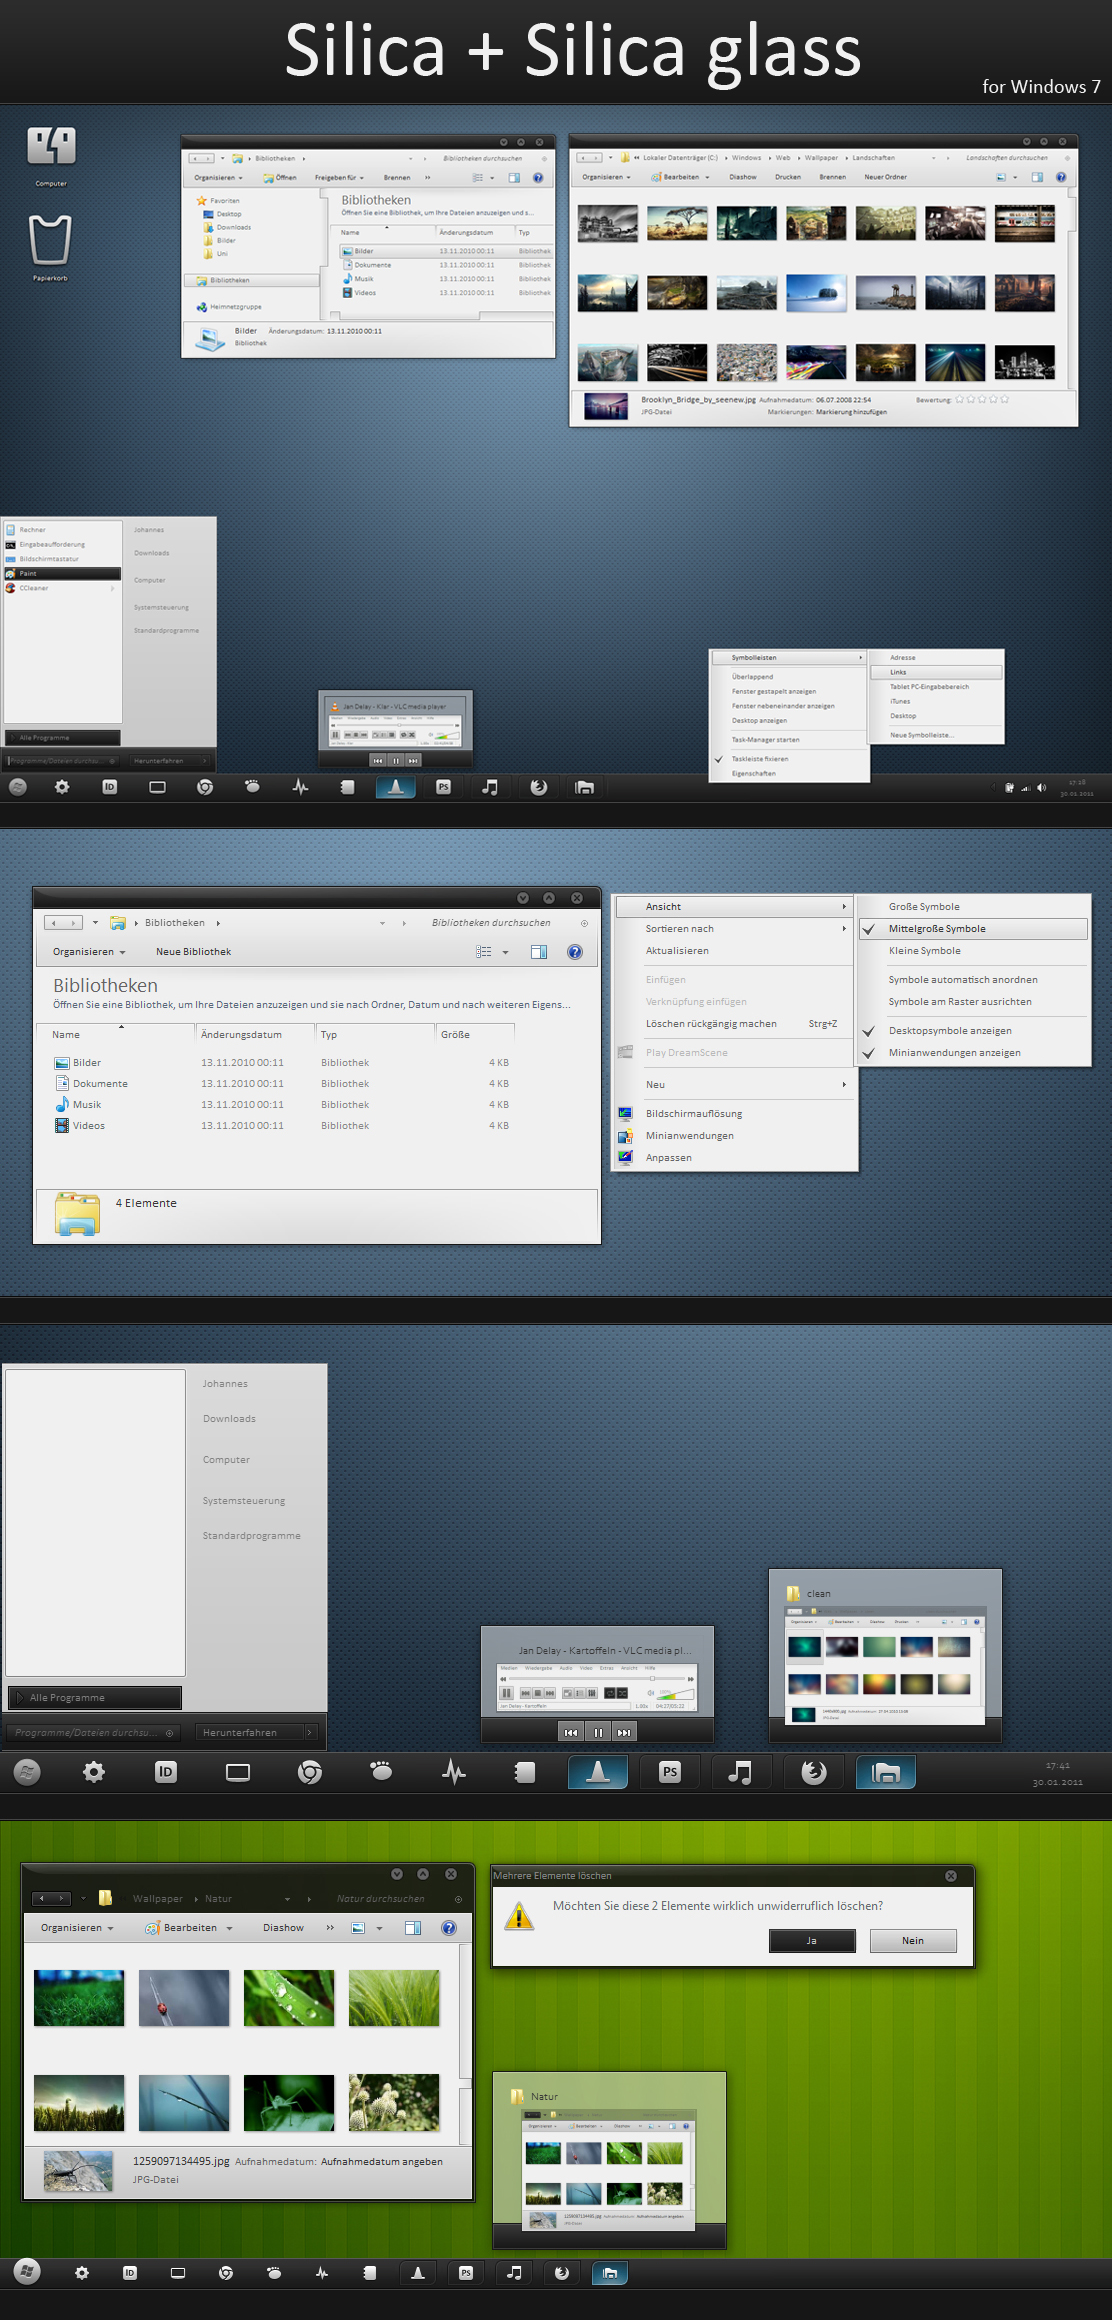
Task: Focus the 'Bibliotheken durchsuchen' field near Neue Bibliothek
Action: coord(491,923)
